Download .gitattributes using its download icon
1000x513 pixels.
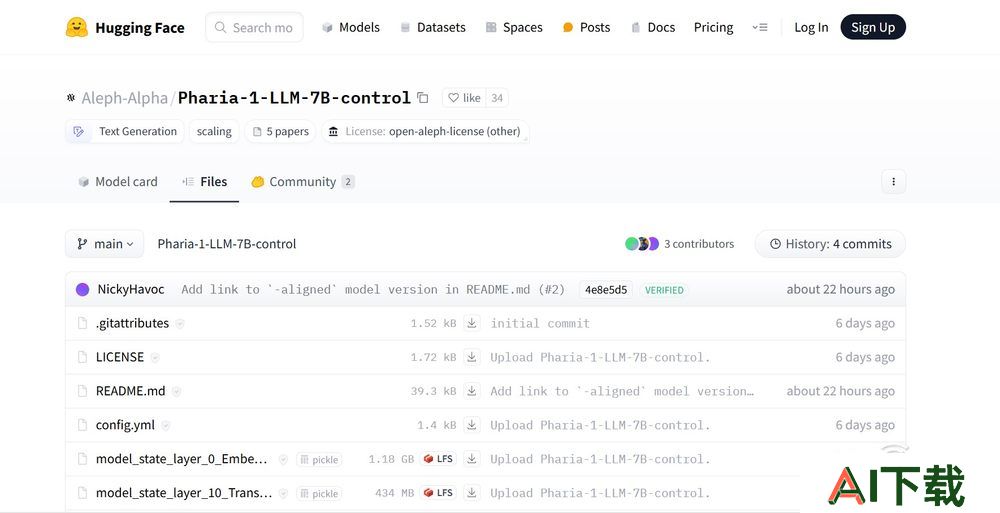[472, 323]
